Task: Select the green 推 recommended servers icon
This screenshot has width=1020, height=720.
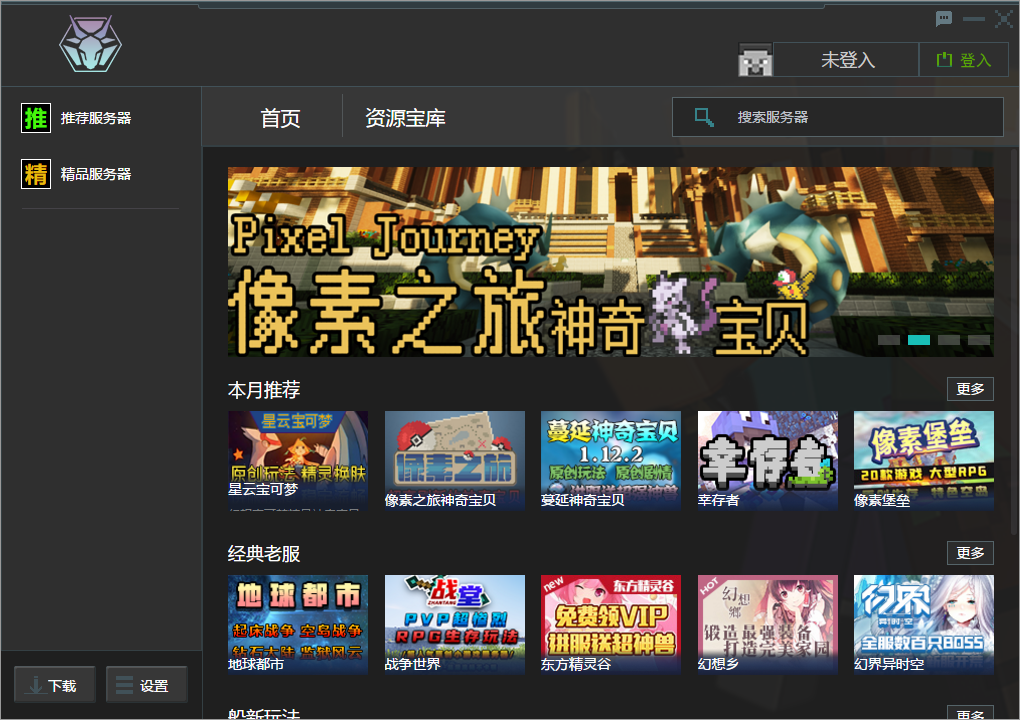Action: pyautogui.click(x=35, y=118)
